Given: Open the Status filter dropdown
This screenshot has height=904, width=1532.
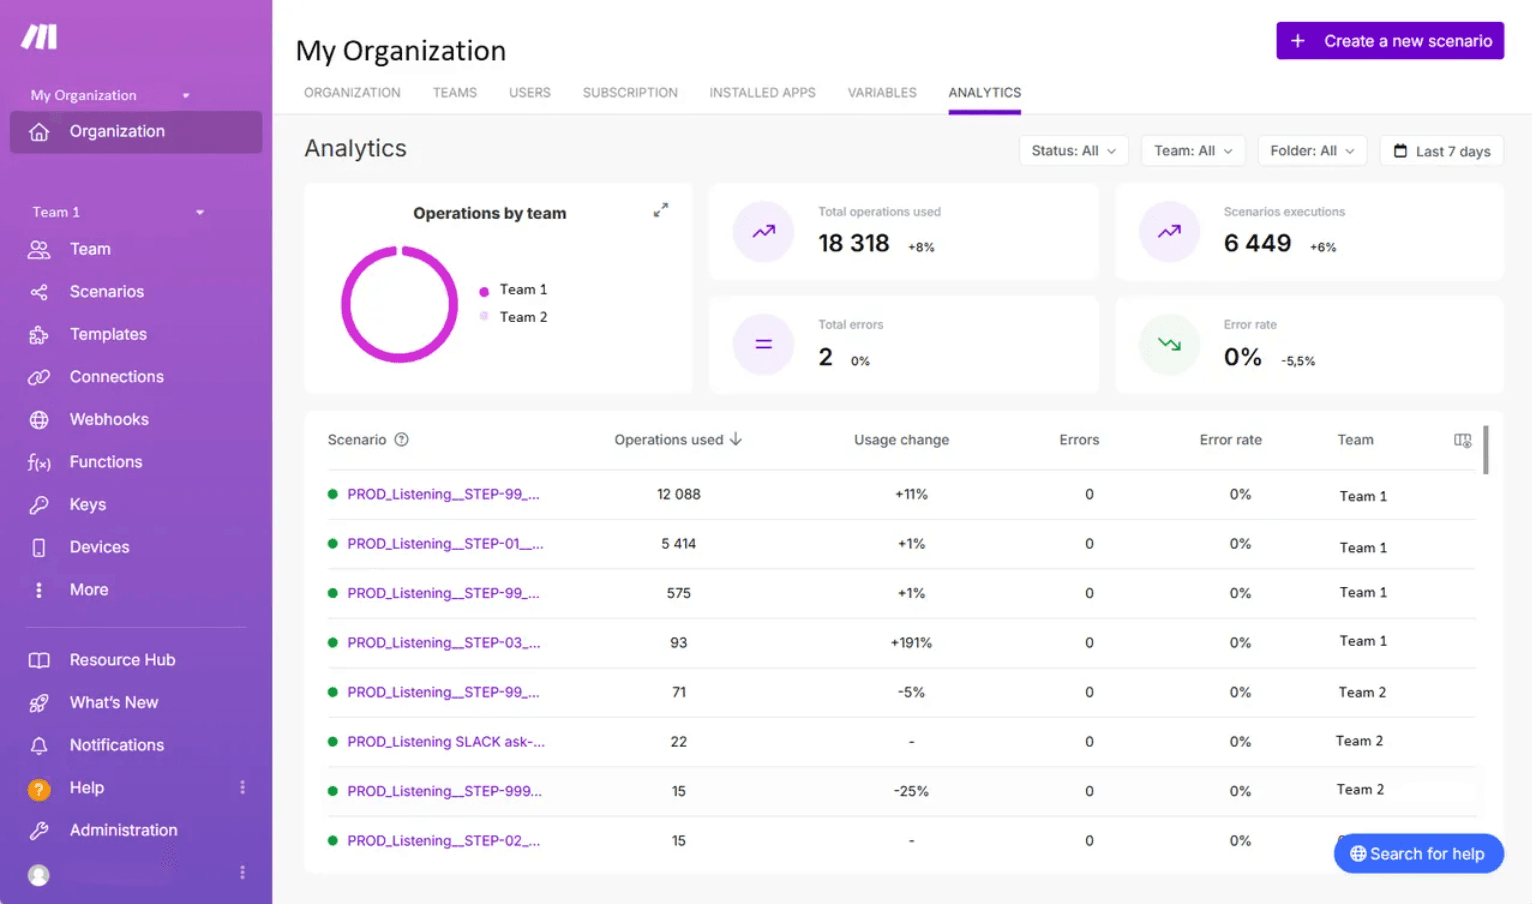Looking at the screenshot, I should (x=1073, y=150).
